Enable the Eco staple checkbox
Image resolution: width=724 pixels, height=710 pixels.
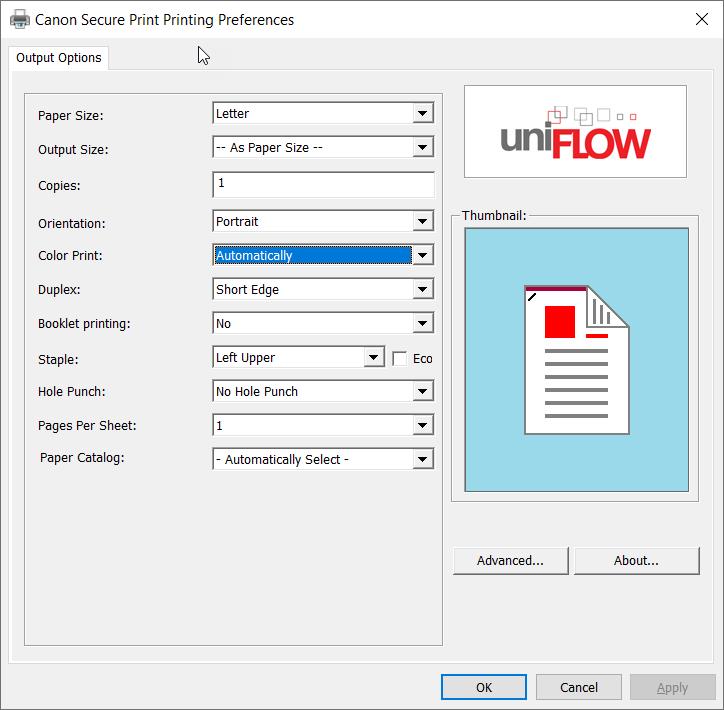click(400, 359)
